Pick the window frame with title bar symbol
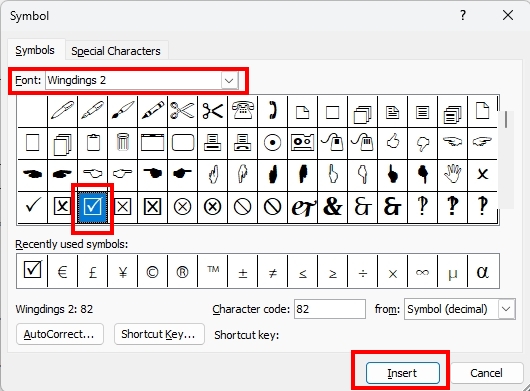This screenshot has height=391, width=530. coord(152,143)
